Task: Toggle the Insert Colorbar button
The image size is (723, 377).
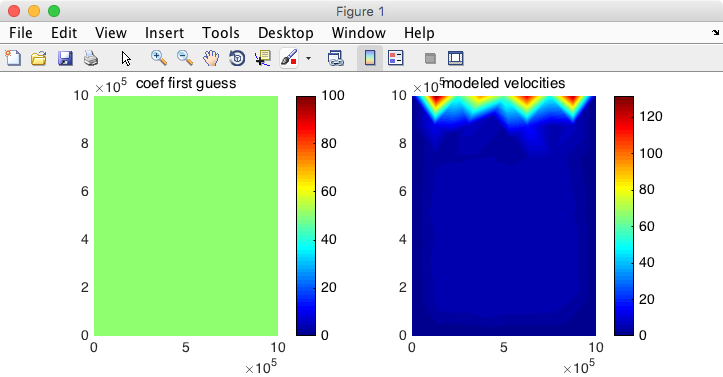Action: pos(370,58)
